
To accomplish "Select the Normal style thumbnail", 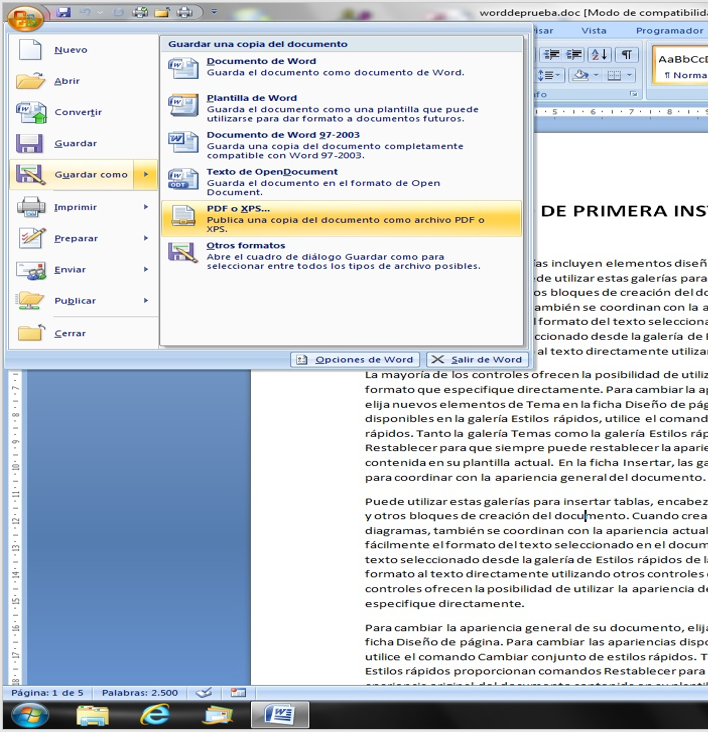I will click(x=680, y=65).
